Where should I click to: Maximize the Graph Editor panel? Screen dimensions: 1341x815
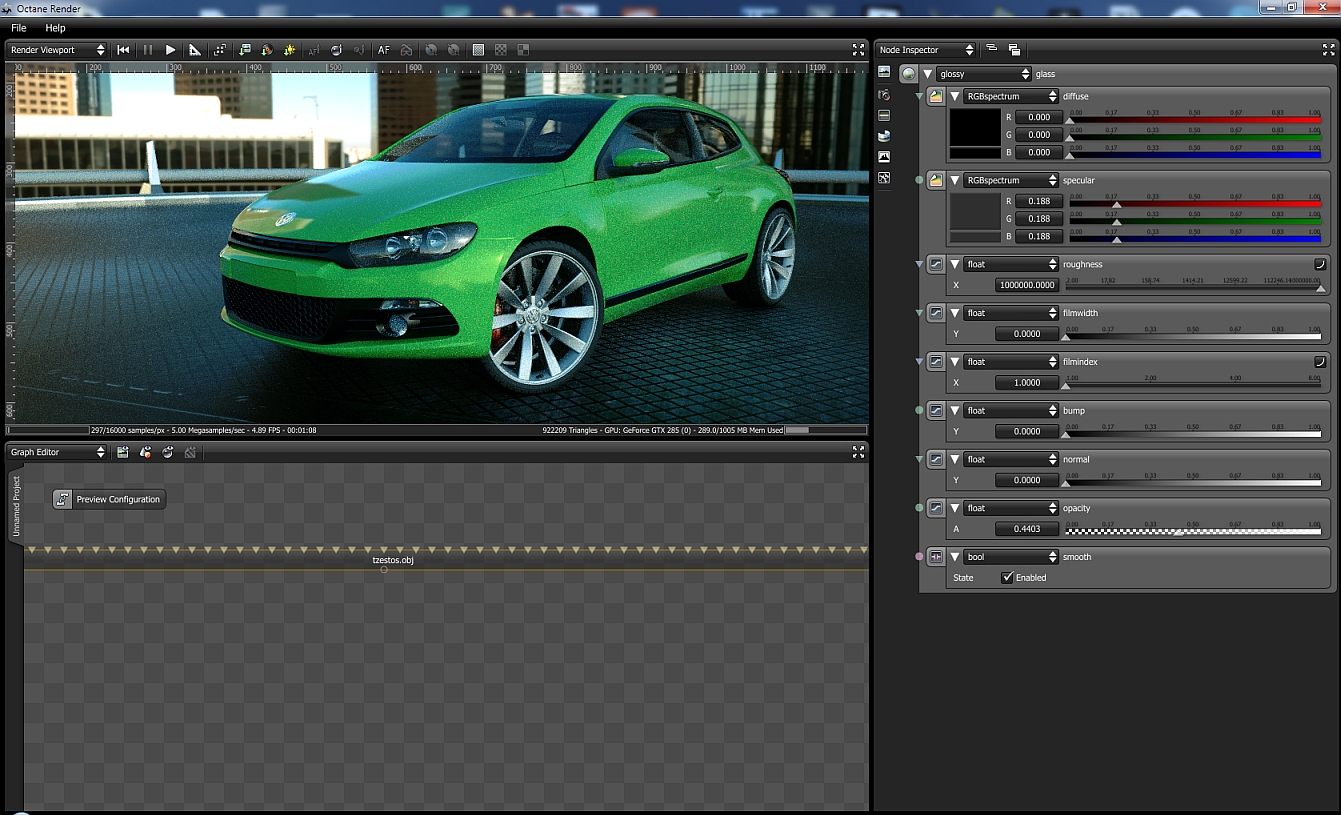pyautogui.click(x=858, y=452)
